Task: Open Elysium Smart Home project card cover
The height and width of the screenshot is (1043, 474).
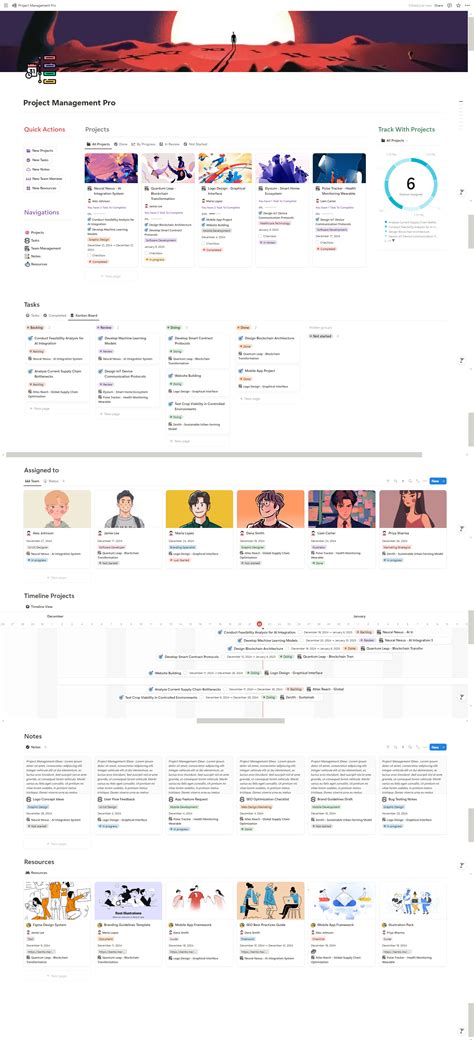Action: coord(283,168)
